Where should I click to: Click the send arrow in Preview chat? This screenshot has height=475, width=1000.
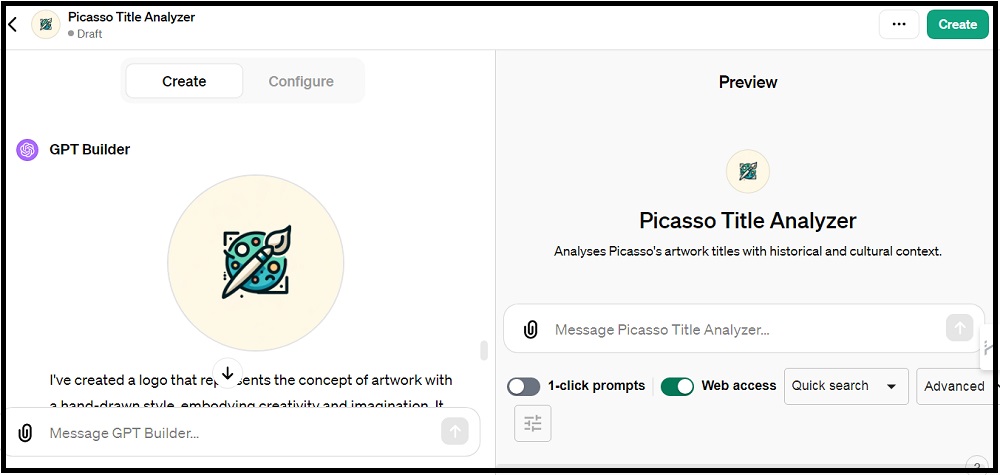click(x=959, y=328)
